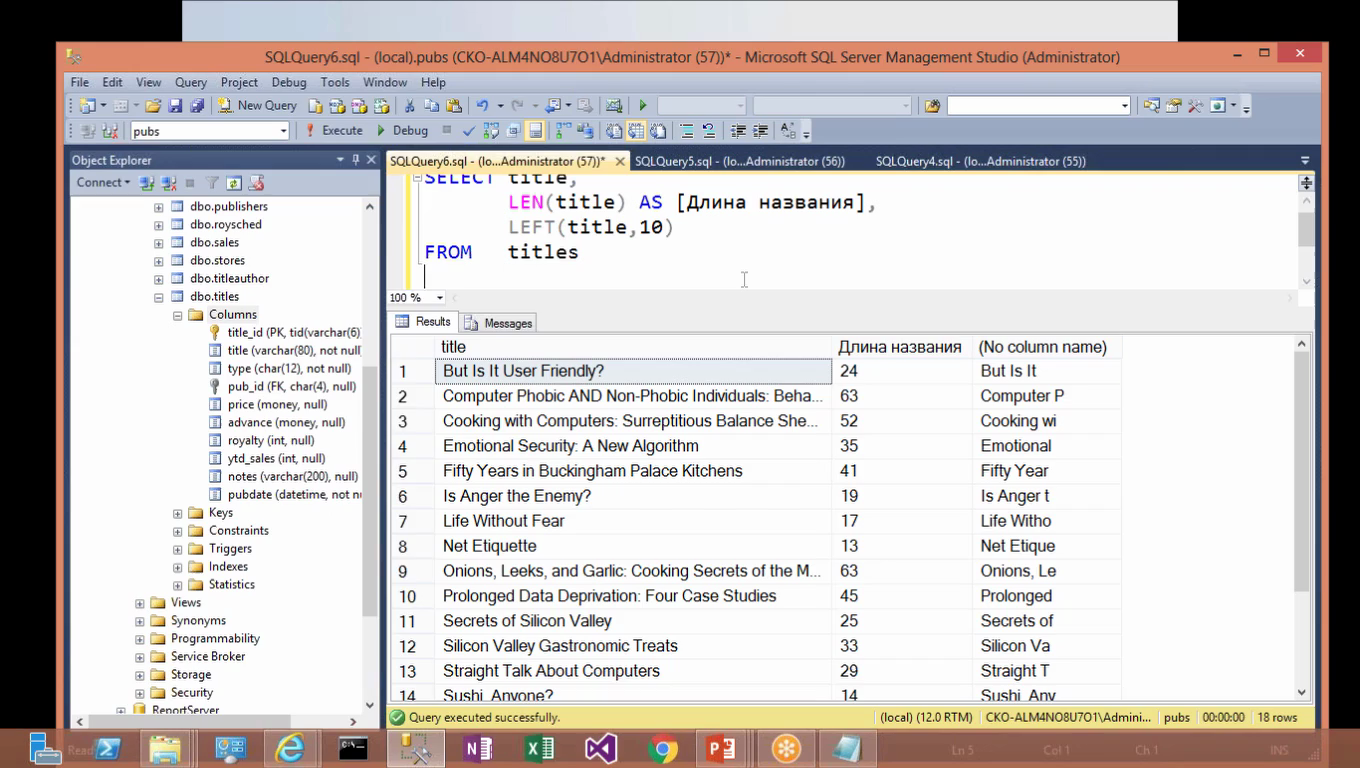Select the Security folder in the tree
The image size is (1360, 768).
coord(191,693)
